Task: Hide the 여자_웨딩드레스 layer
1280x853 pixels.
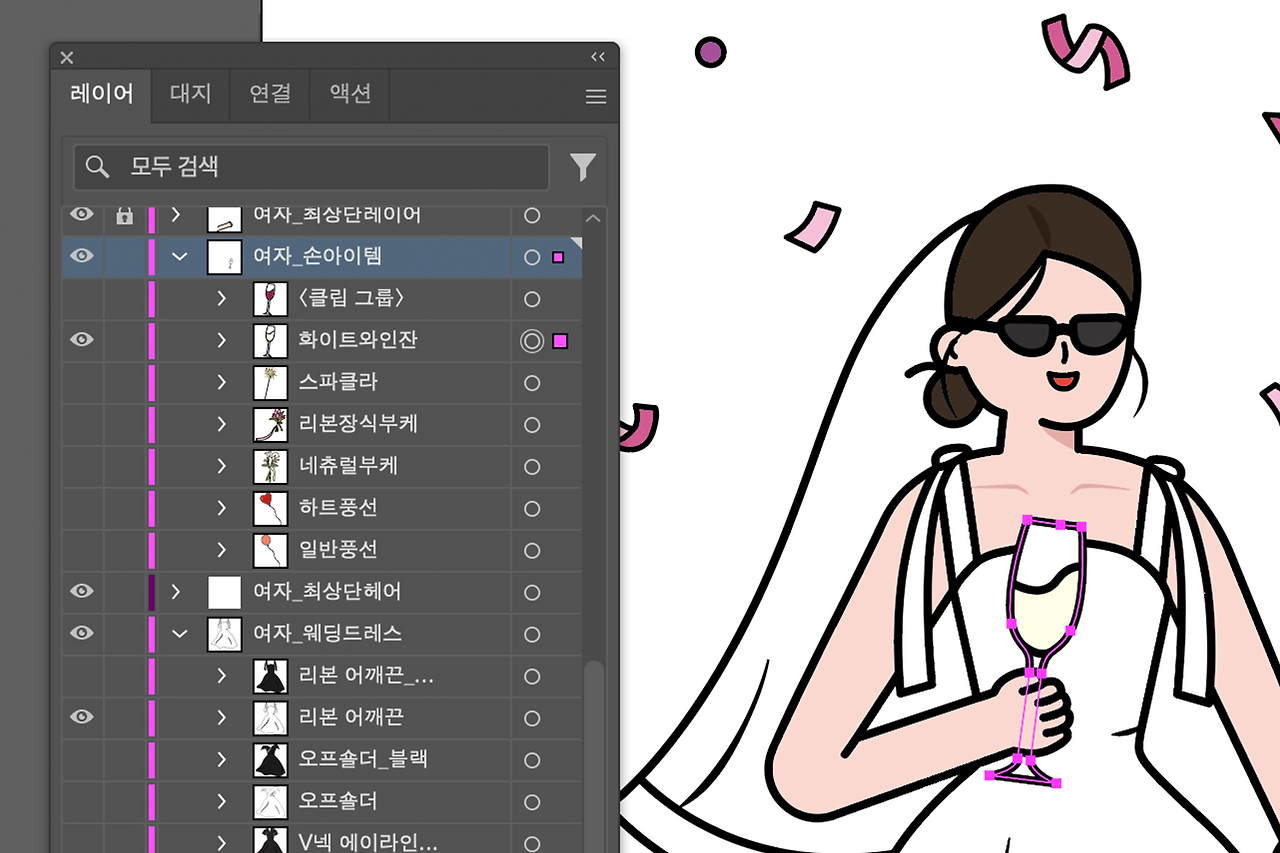Action: 82,633
